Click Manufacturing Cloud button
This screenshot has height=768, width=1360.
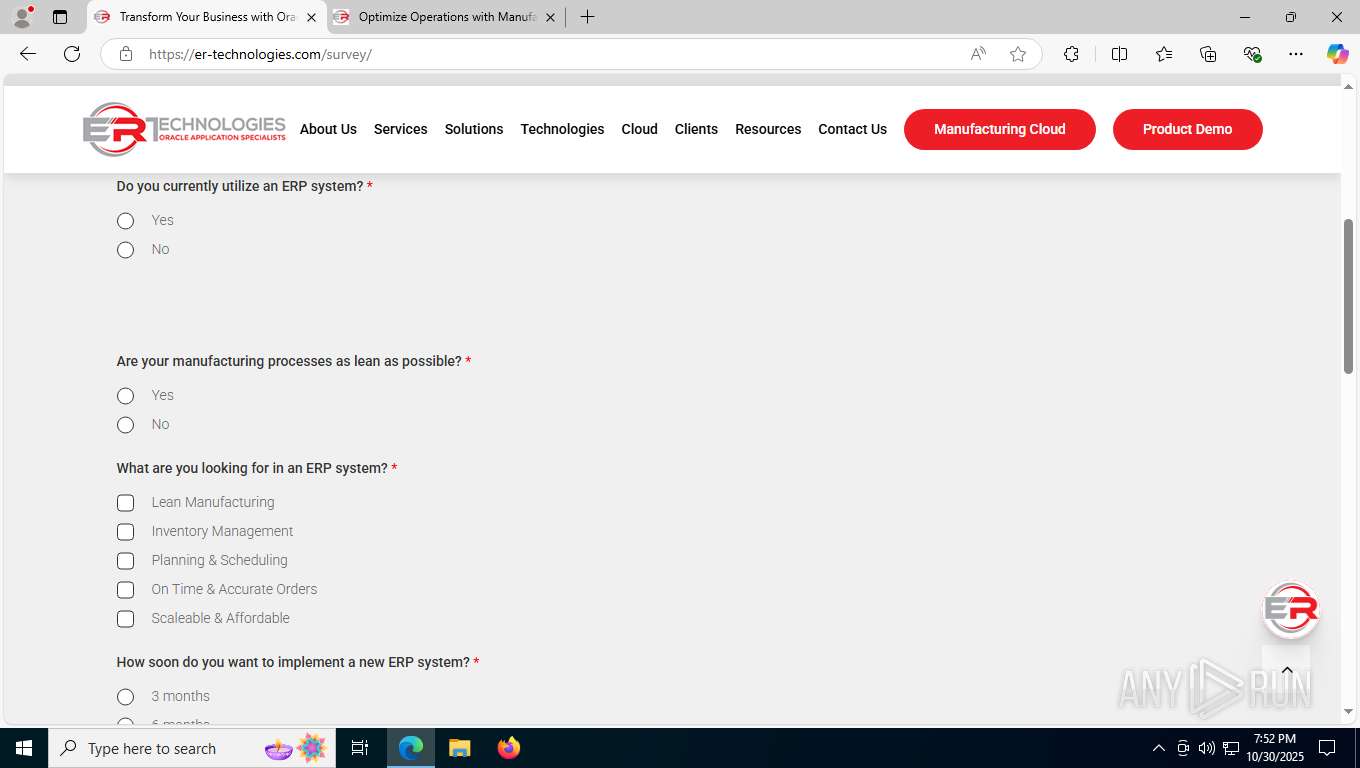[x=1000, y=129]
